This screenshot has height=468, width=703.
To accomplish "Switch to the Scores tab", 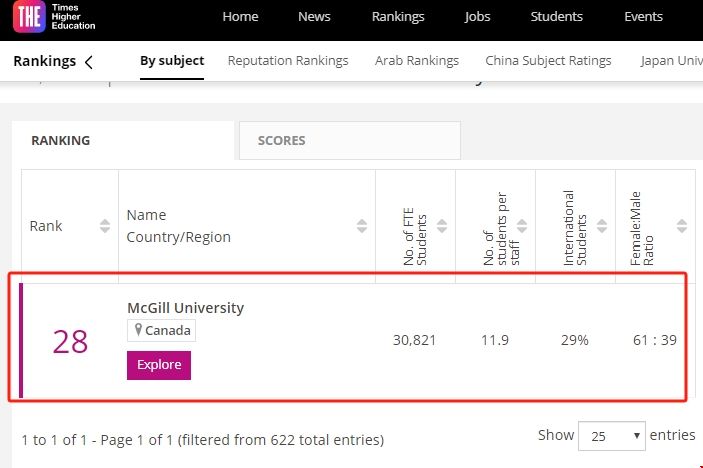I will (x=282, y=141).
